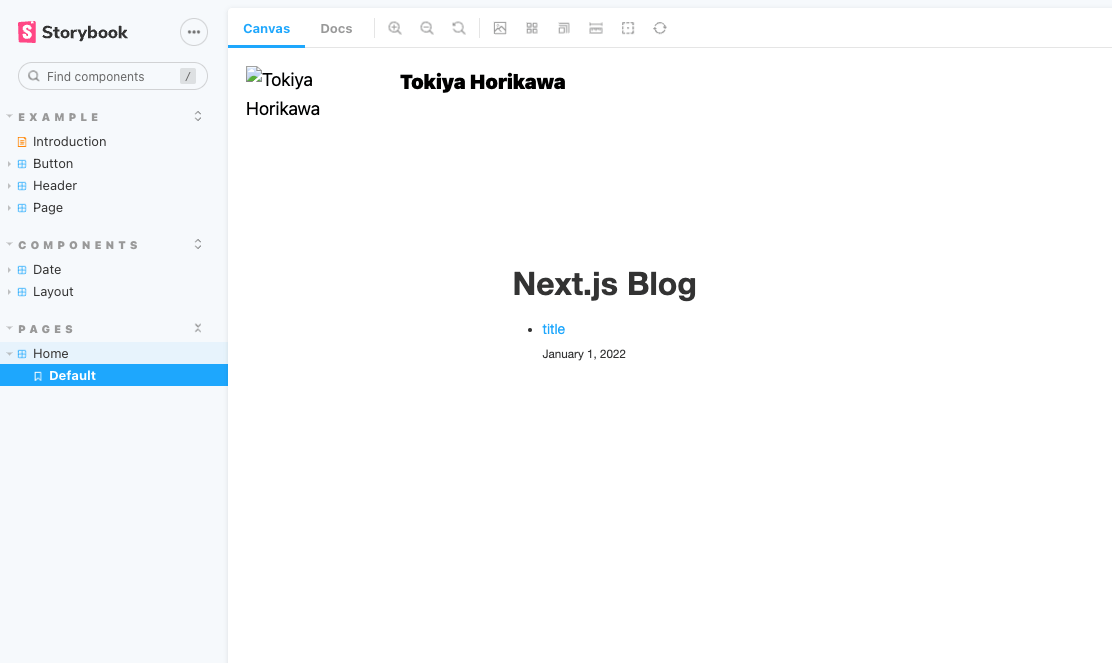Collapse all in the PAGES section
1112x663 pixels.
pyautogui.click(x=198, y=328)
